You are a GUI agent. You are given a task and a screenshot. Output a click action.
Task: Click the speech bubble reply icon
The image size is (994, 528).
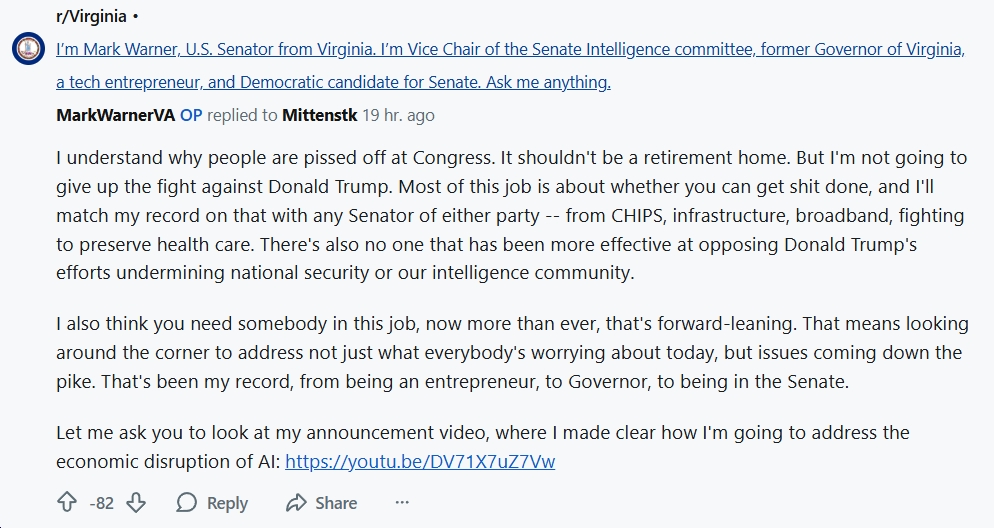click(187, 502)
